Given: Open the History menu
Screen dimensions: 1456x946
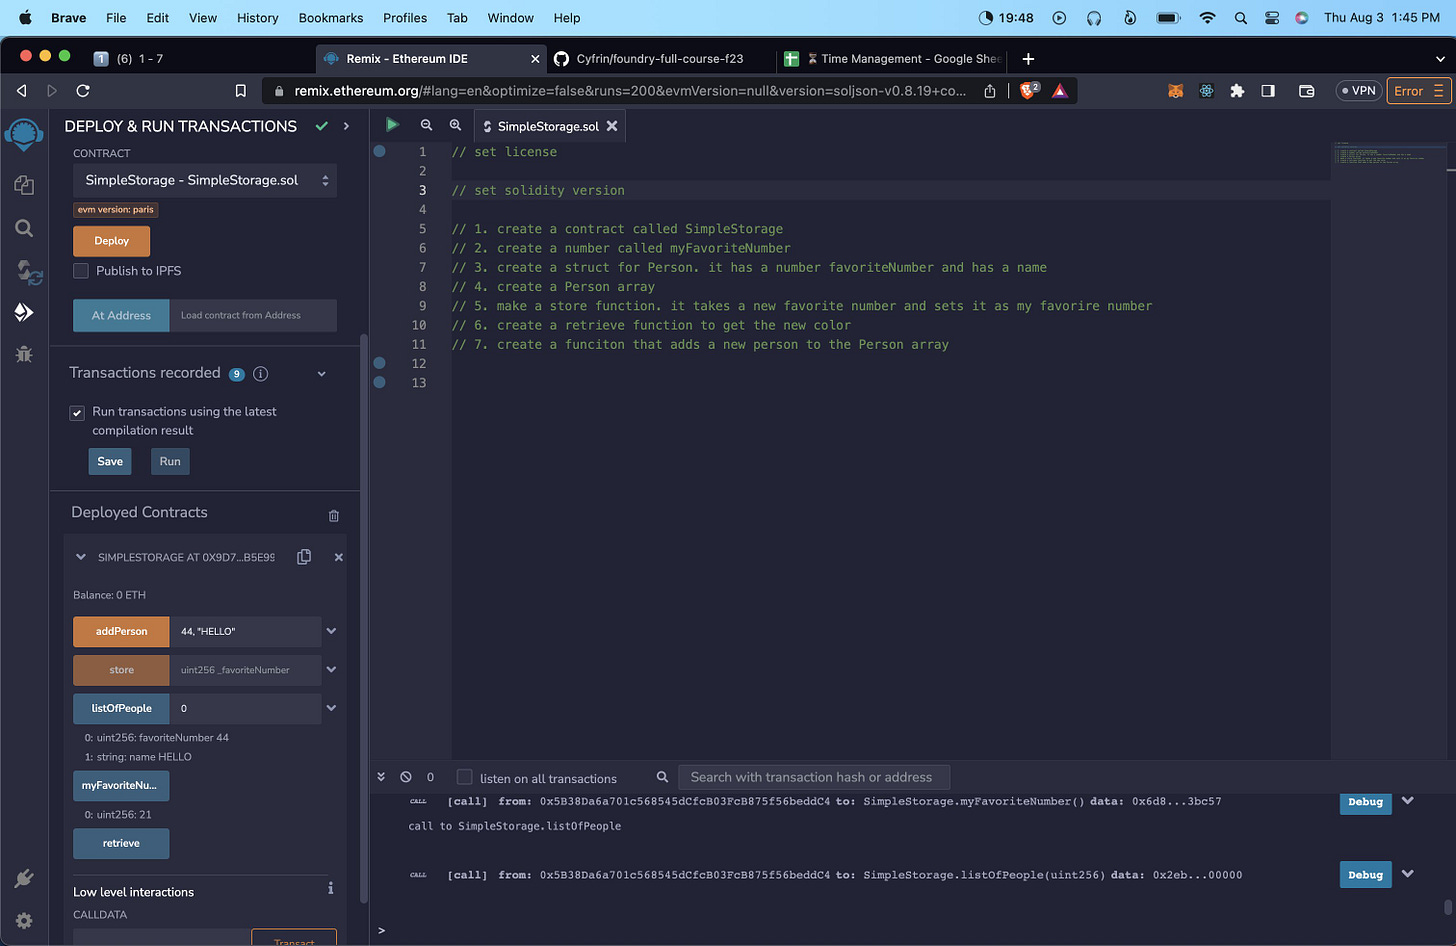Looking at the screenshot, I should (x=258, y=18).
